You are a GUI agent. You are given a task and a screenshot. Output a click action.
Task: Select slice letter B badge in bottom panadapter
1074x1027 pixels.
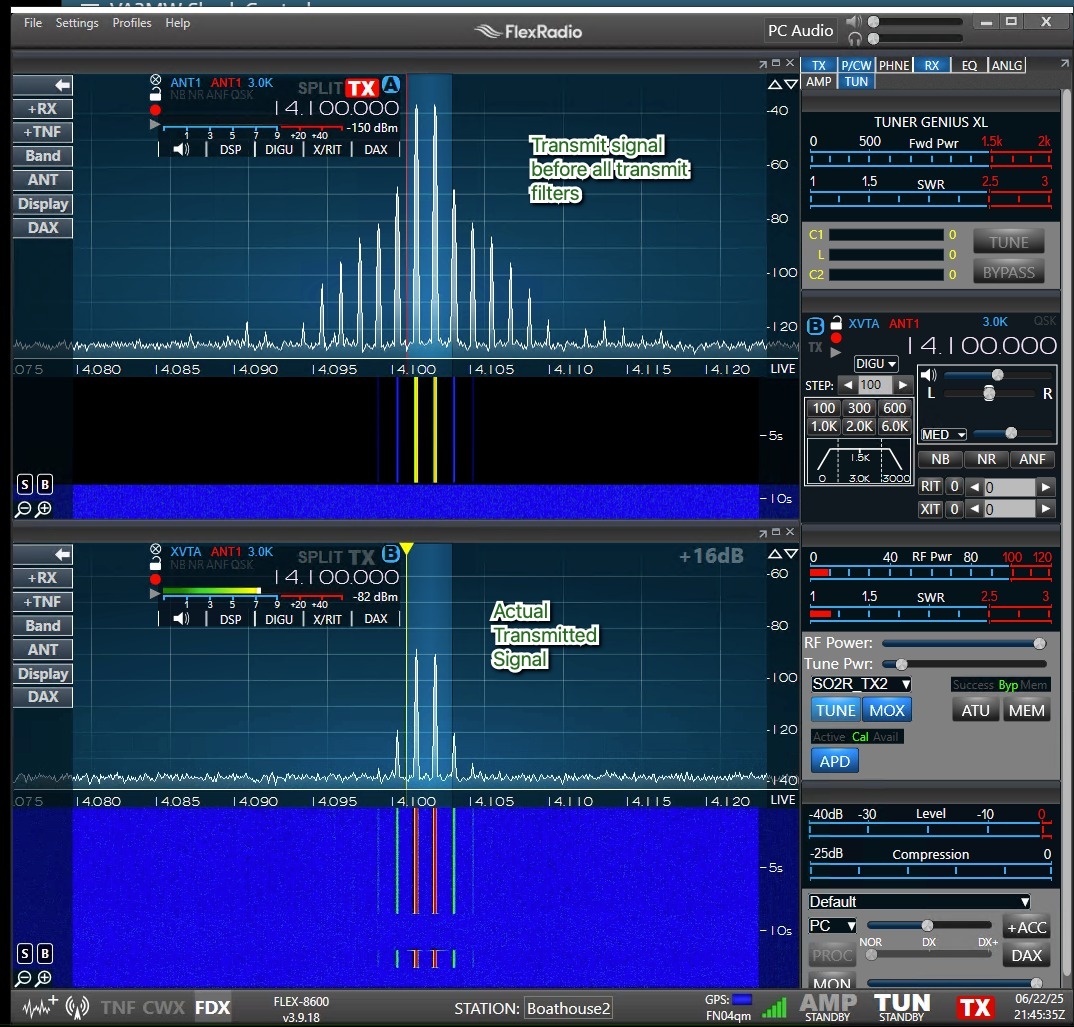390,554
